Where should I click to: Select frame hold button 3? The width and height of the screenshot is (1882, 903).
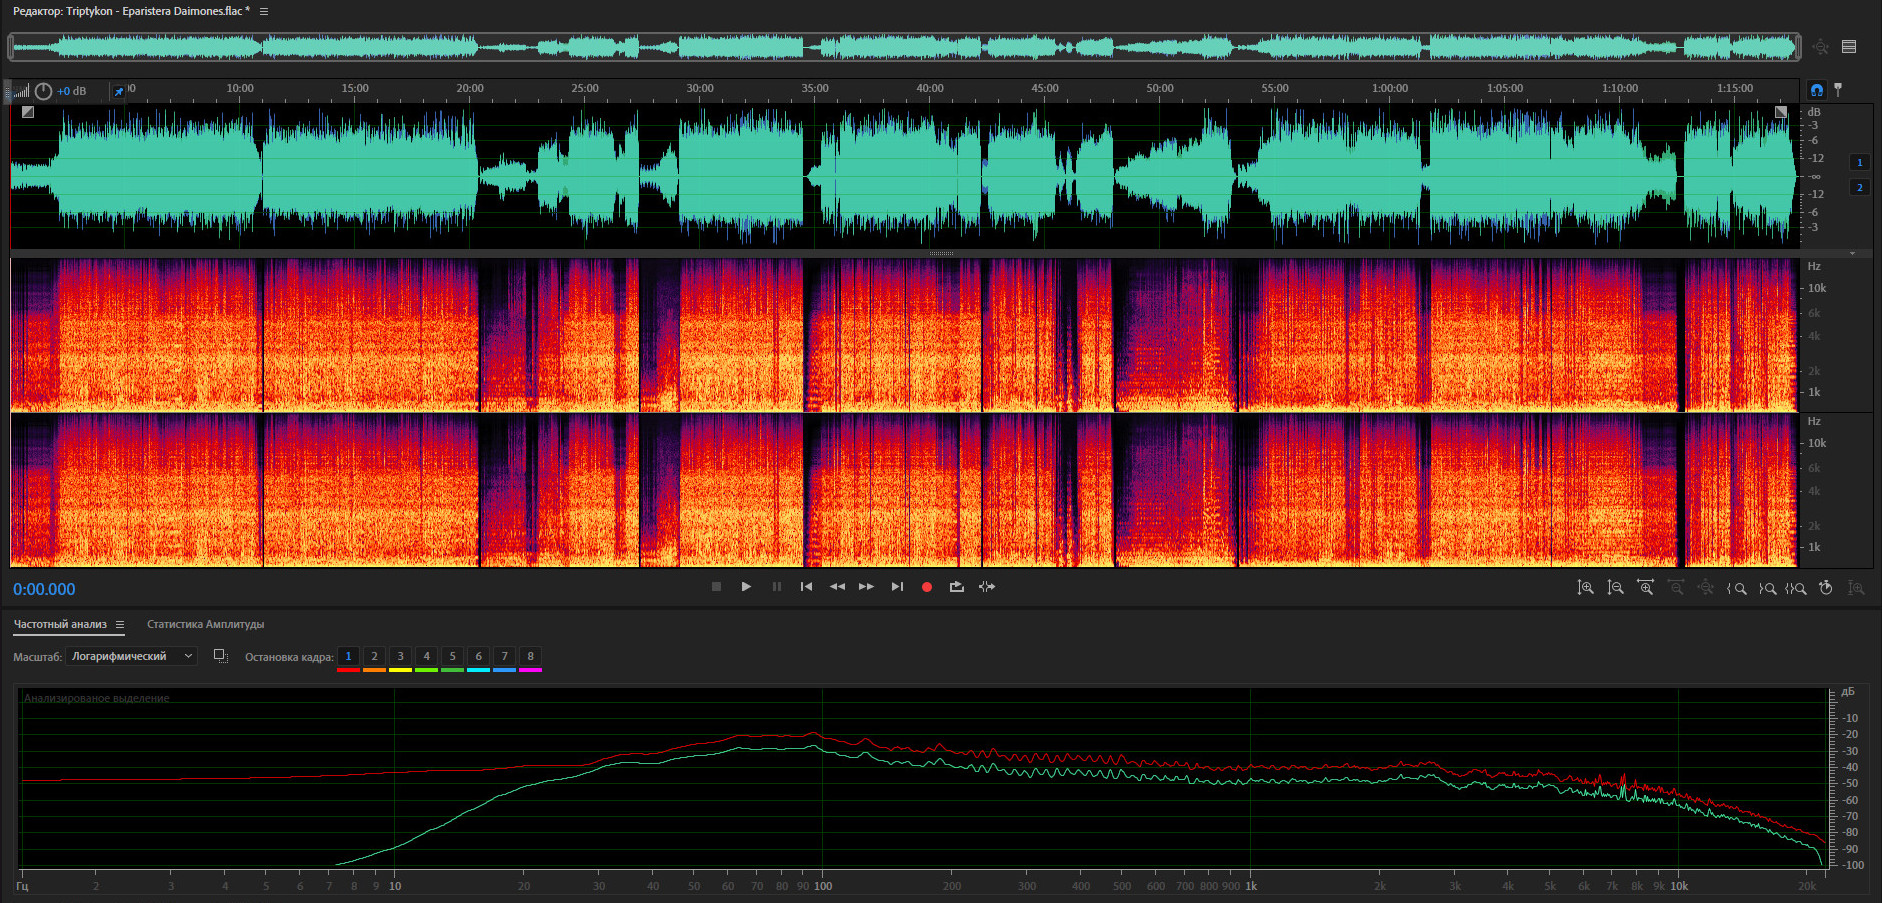400,657
